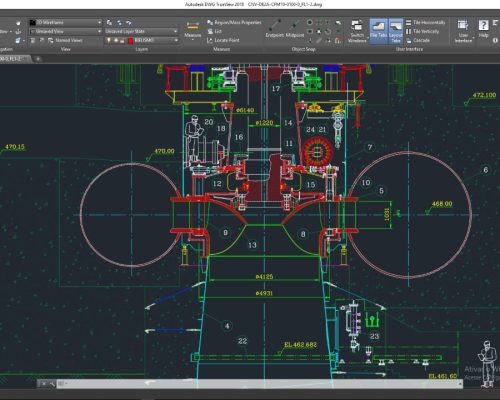Open the 2D Wireframe visual style dropdown

point(65,22)
